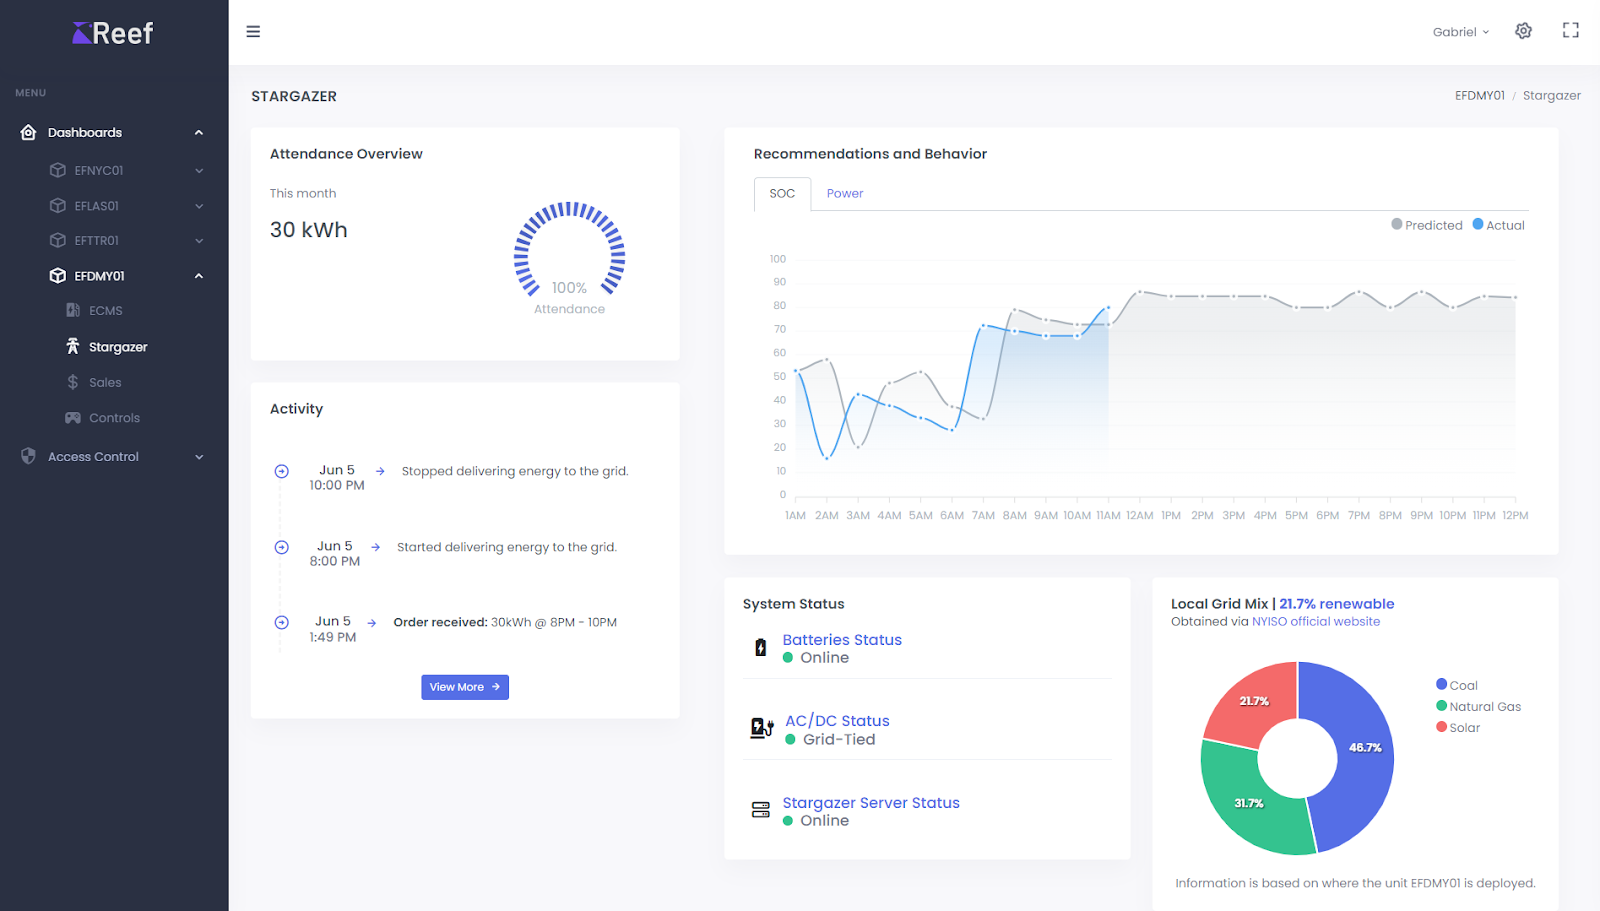
Task: Go to Controls in sidebar
Action: (114, 418)
